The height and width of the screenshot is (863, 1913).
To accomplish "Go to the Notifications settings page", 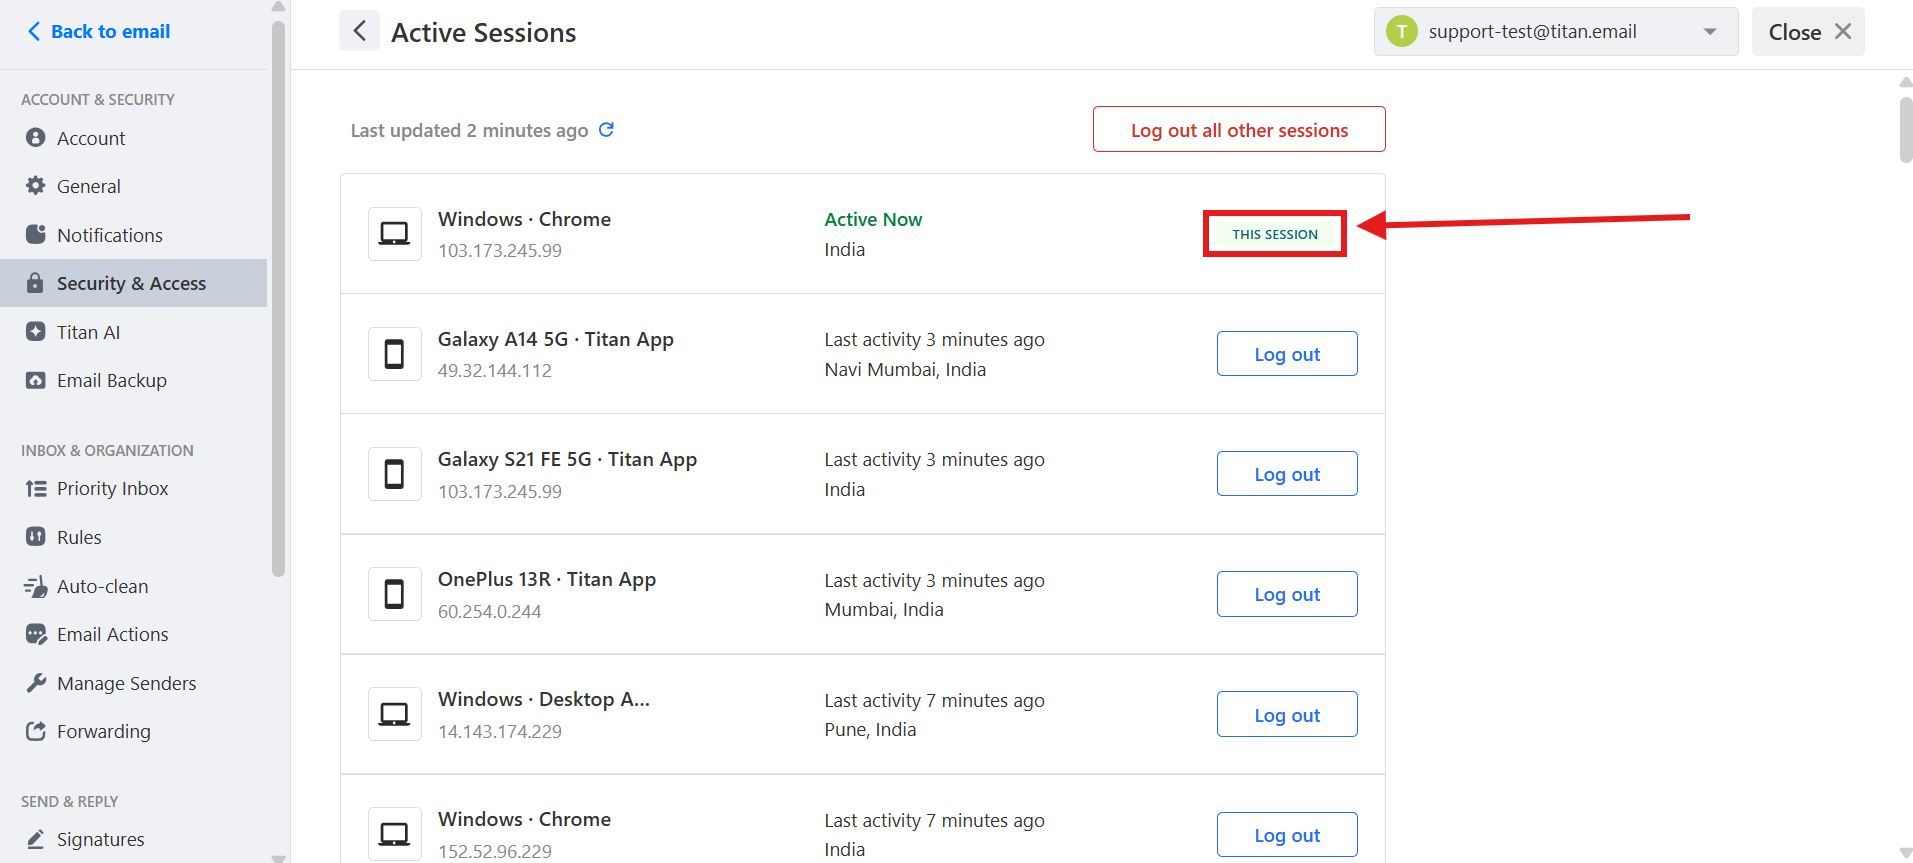I will tap(109, 235).
